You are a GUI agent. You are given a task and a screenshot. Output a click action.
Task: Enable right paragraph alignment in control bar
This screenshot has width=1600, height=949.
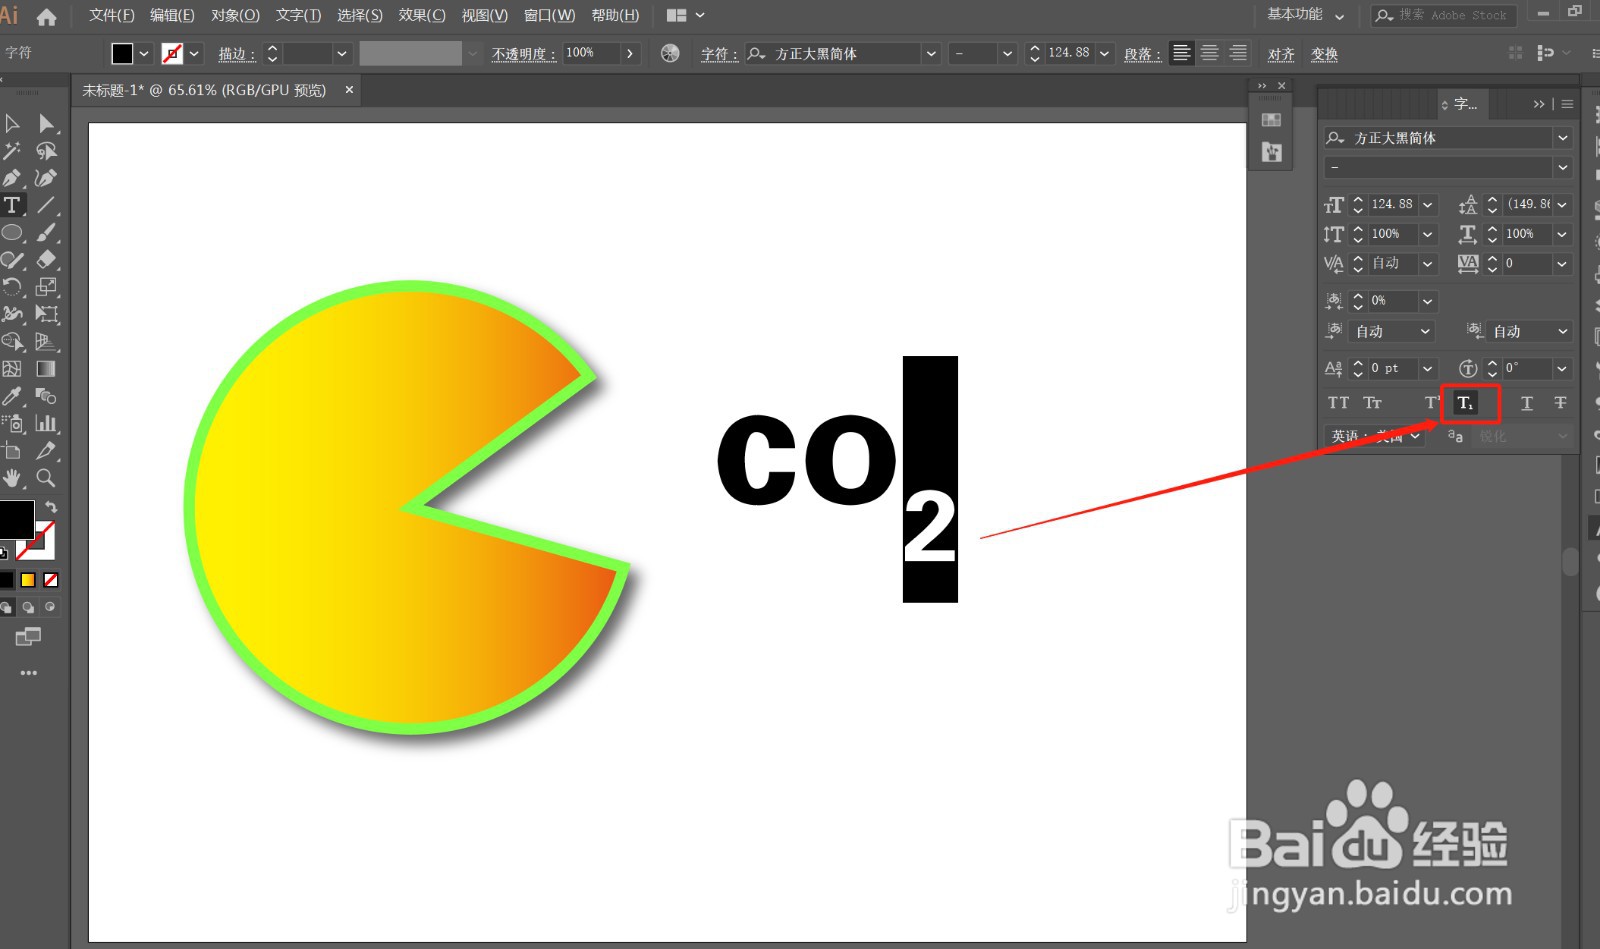[1238, 53]
